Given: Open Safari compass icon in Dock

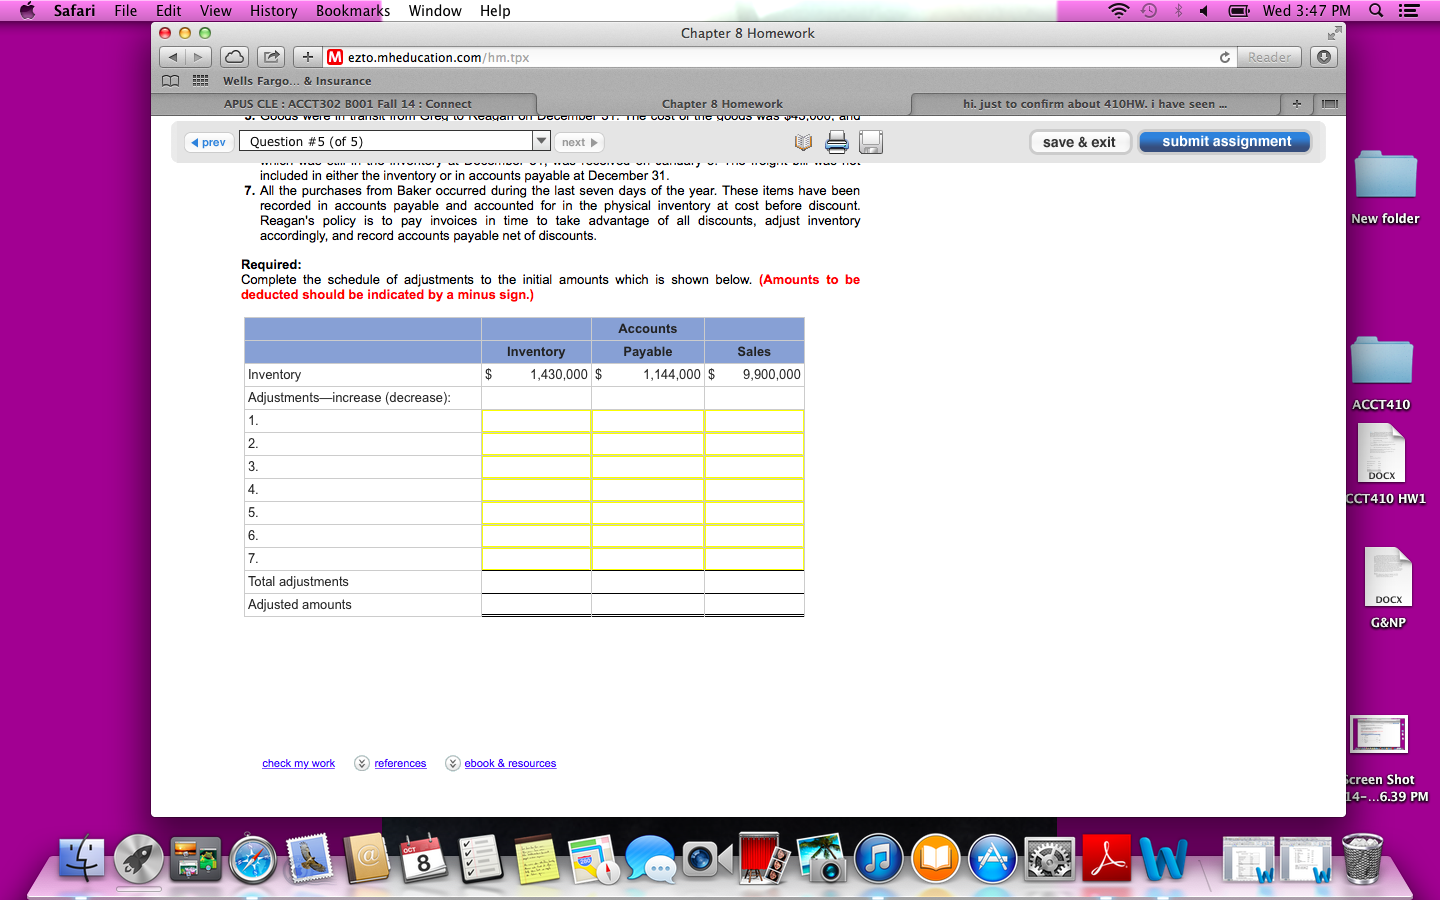Looking at the screenshot, I should [252, 859].
